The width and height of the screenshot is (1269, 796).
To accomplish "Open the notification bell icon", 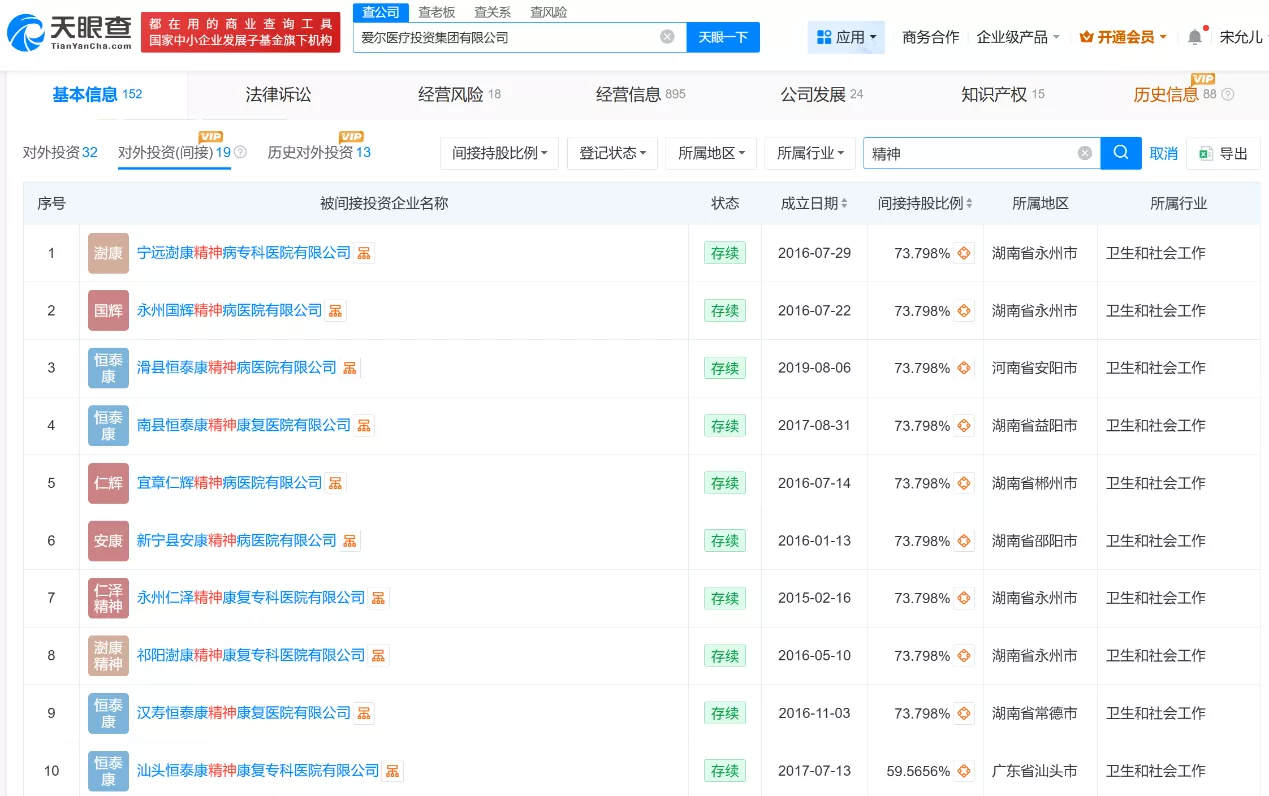I will [1195, 37].
